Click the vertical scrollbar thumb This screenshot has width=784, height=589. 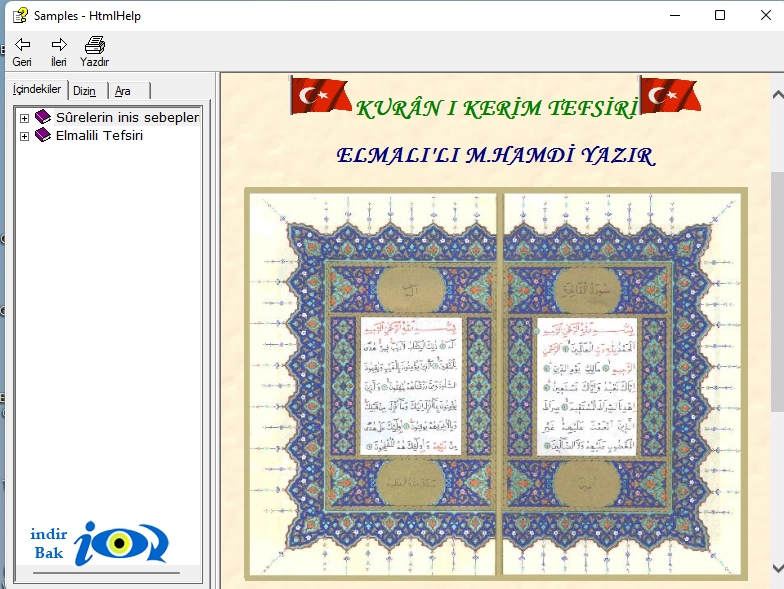click(x=778, y=291)
